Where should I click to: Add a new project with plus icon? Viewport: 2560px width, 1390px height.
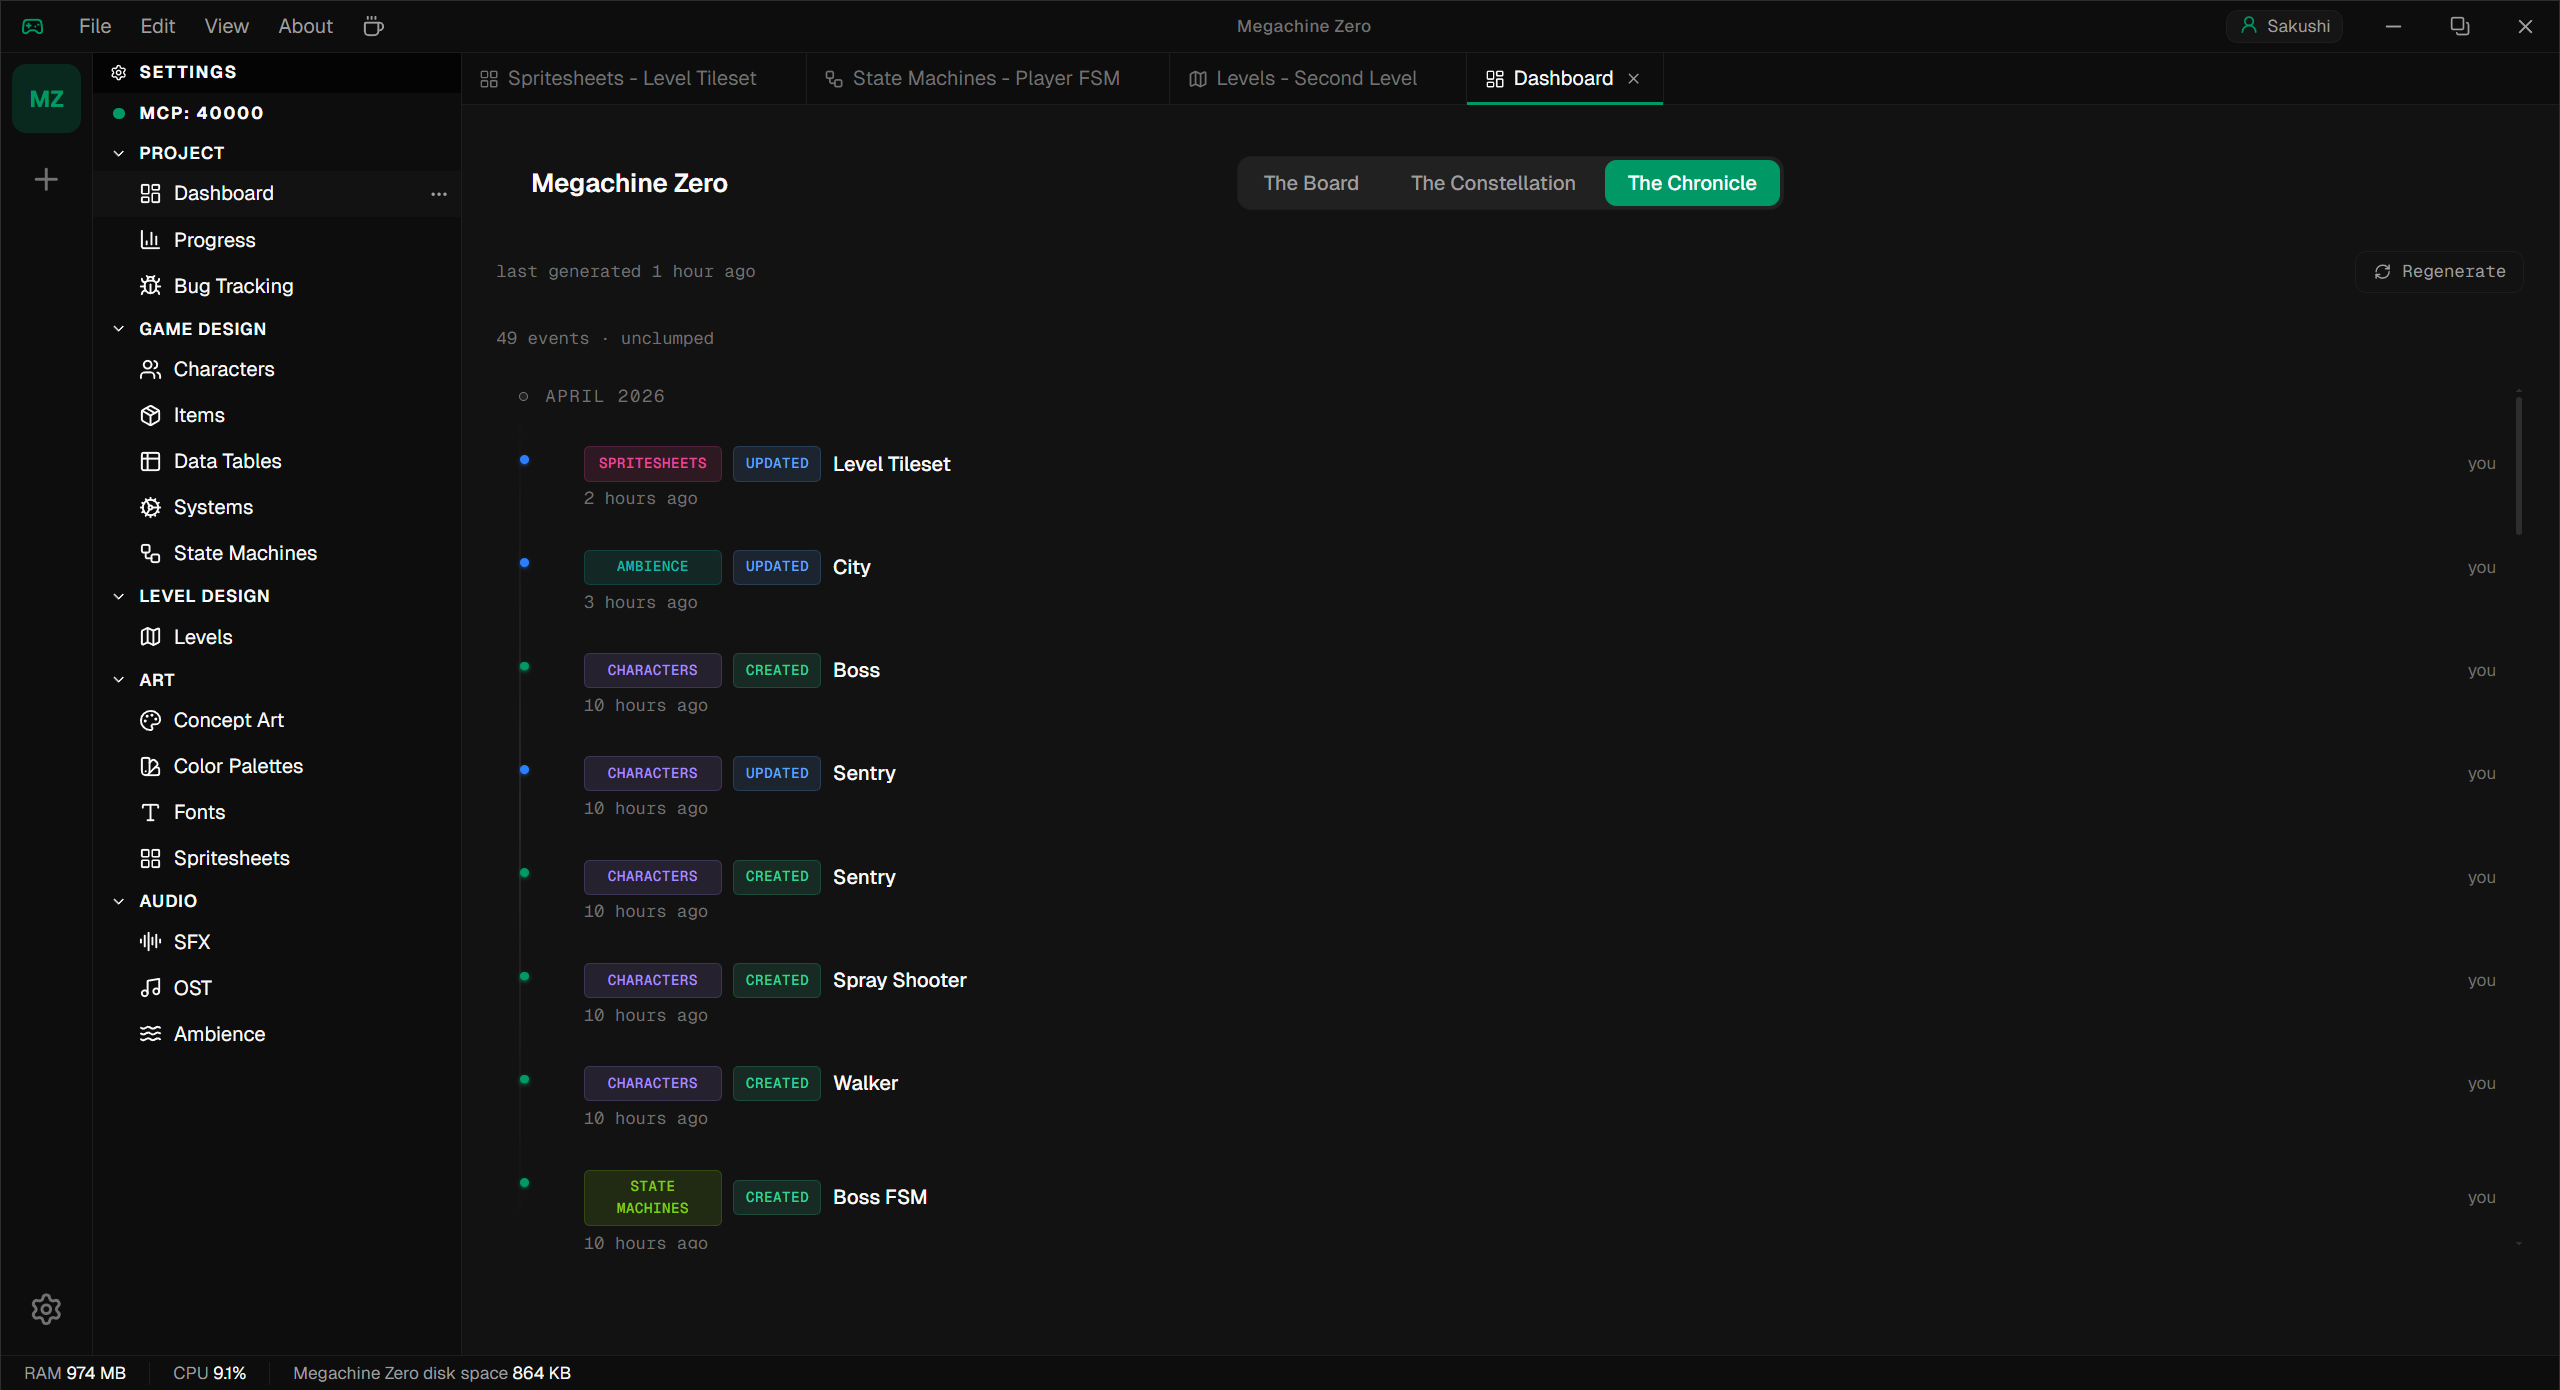[46, 180]
